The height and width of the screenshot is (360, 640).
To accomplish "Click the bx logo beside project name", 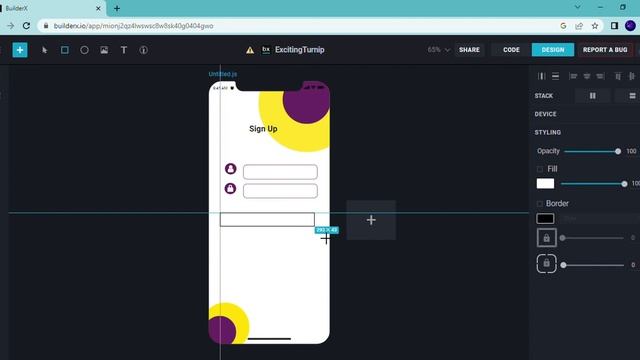I will [266, 50].
